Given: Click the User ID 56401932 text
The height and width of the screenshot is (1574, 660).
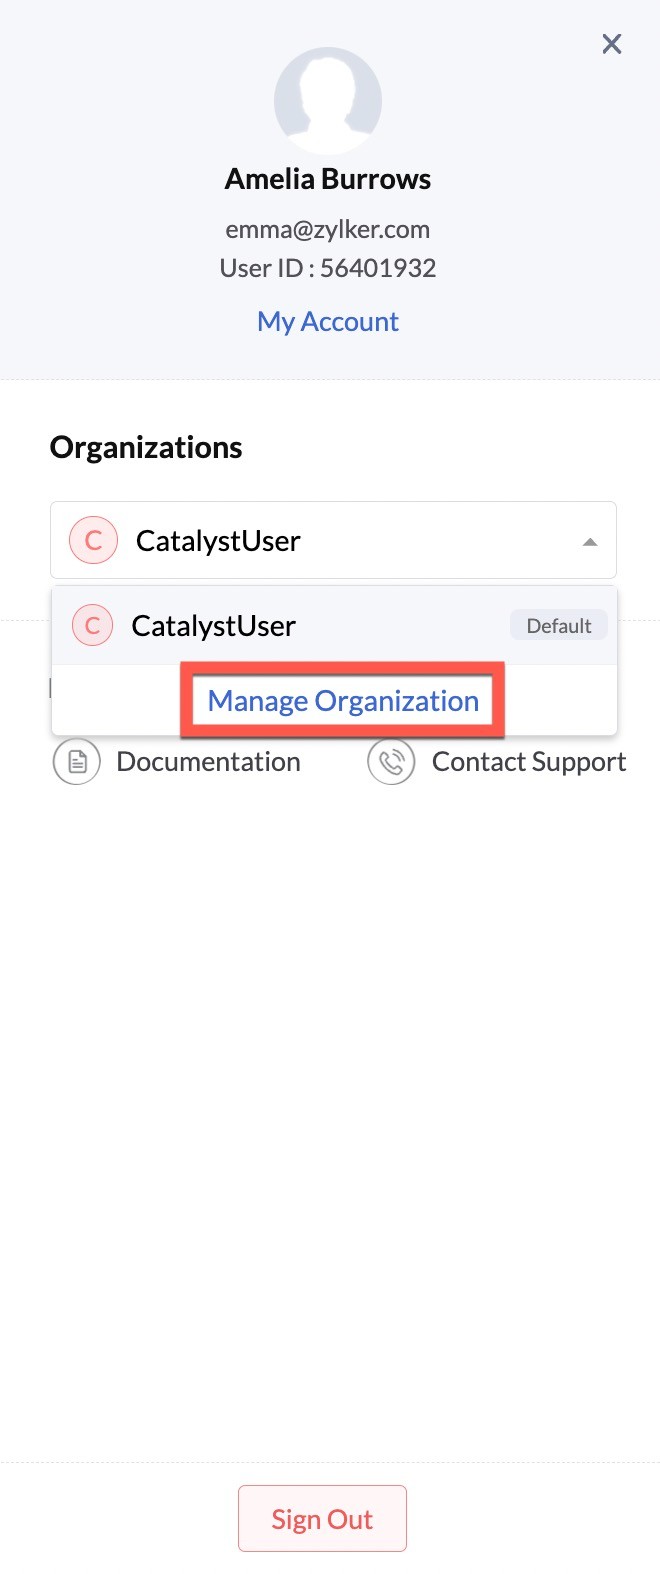Looking at the screenshot, I should [328, 268].
